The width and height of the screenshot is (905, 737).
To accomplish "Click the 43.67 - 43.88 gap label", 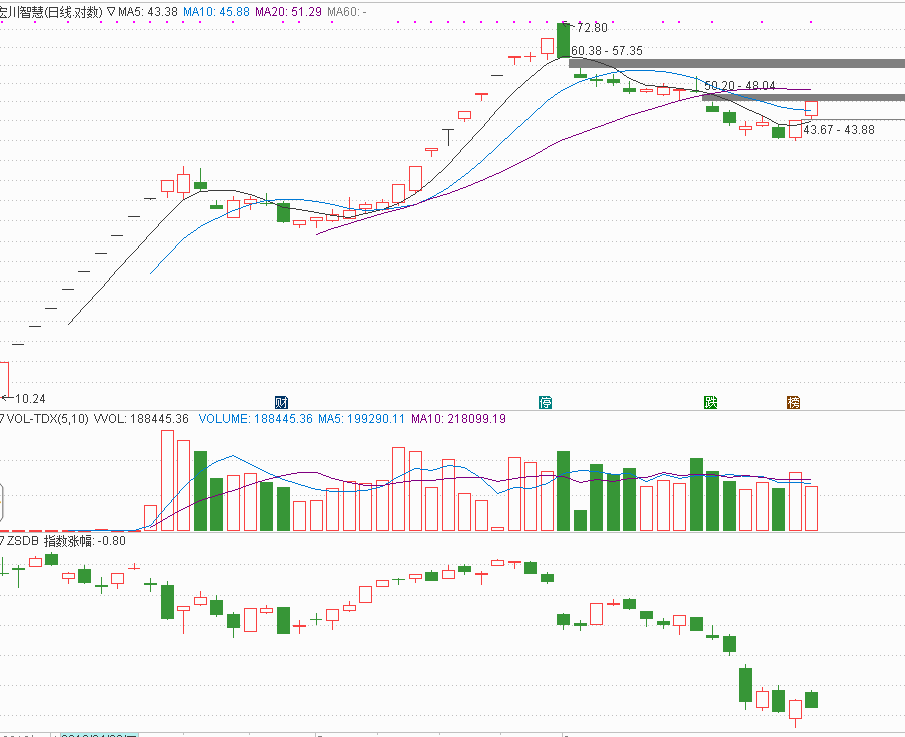I will coord(839,130).
